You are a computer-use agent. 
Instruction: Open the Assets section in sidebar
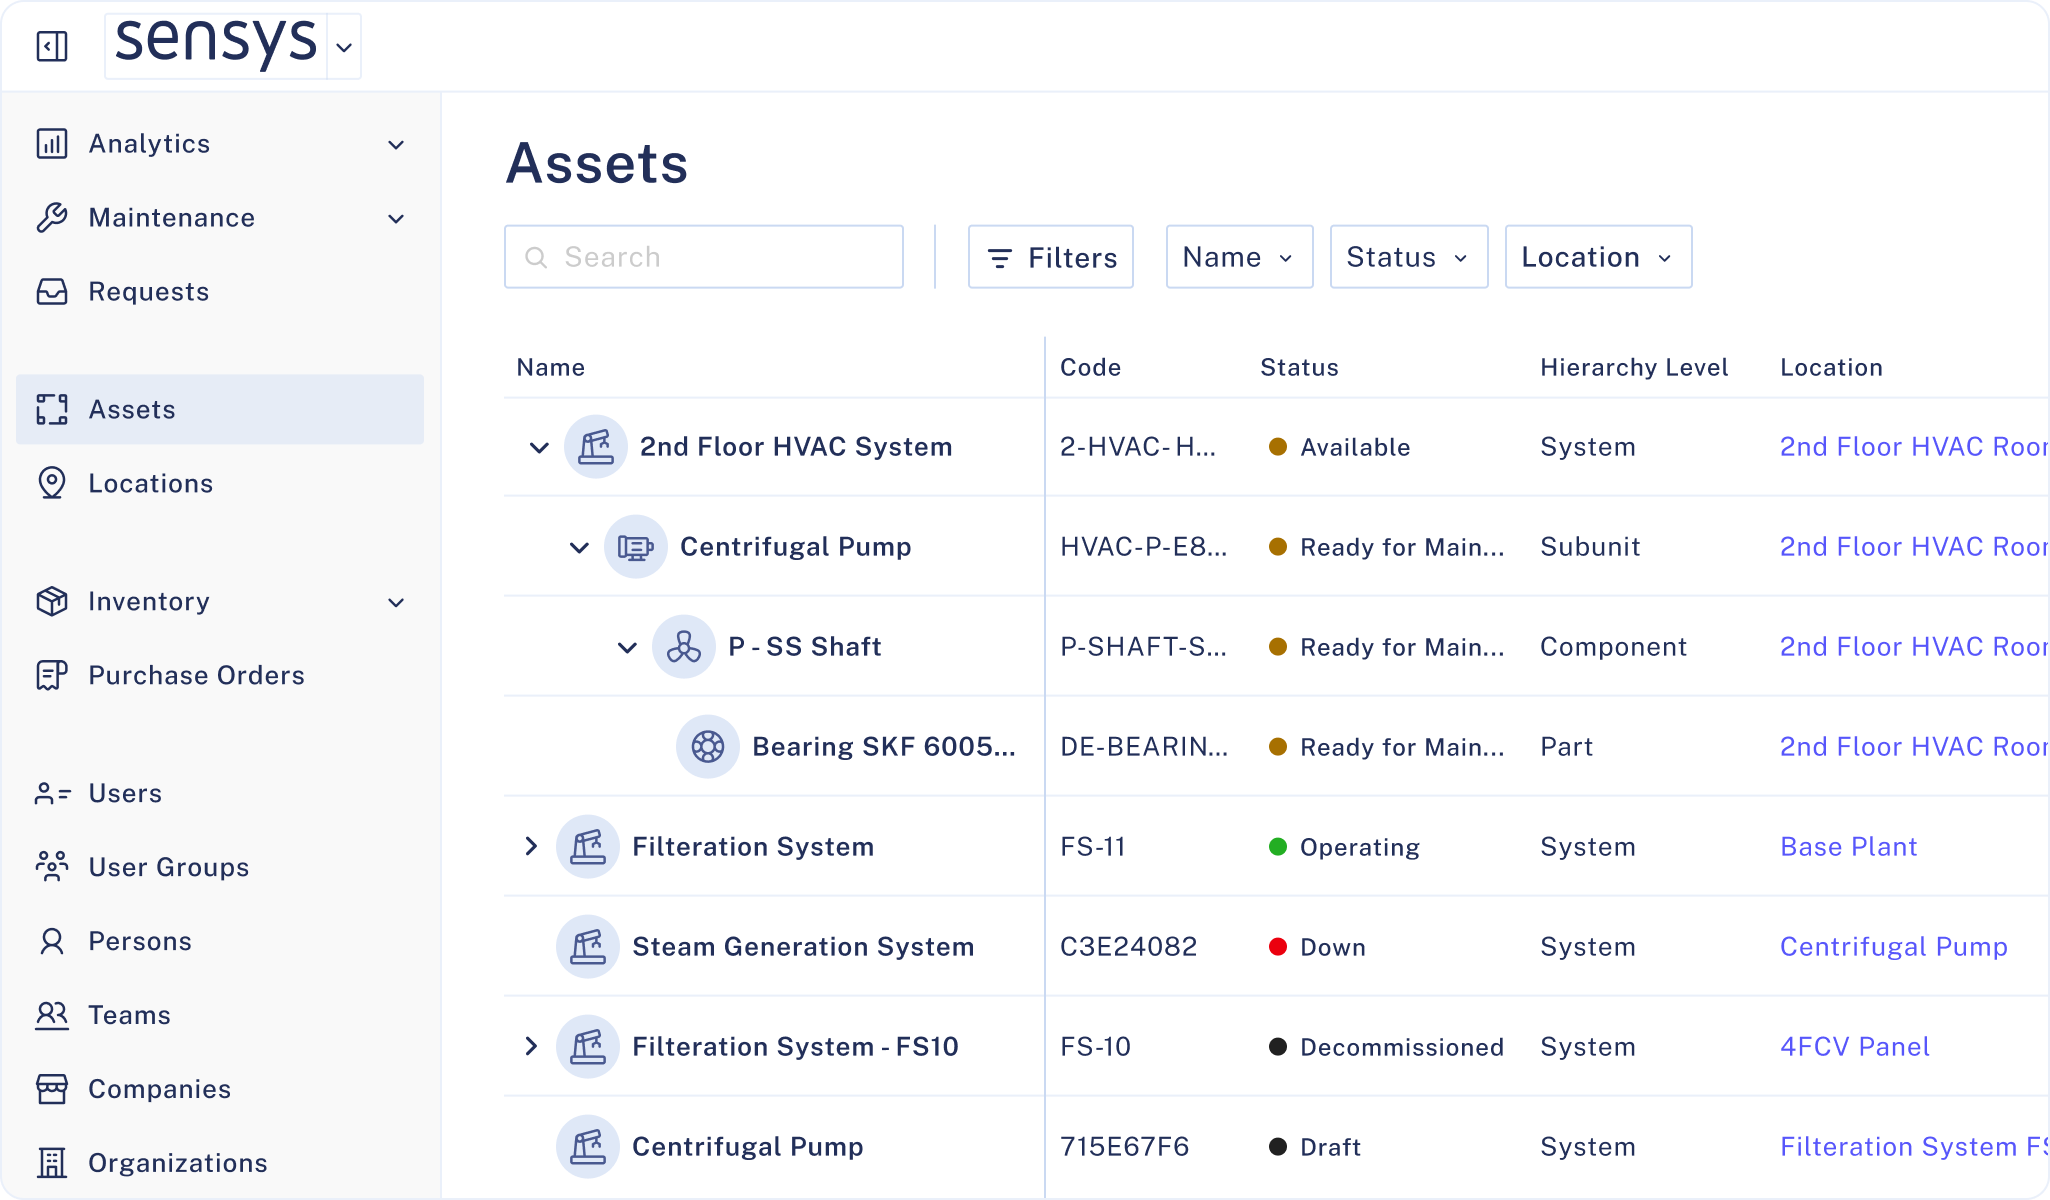[x=220, y=409]
